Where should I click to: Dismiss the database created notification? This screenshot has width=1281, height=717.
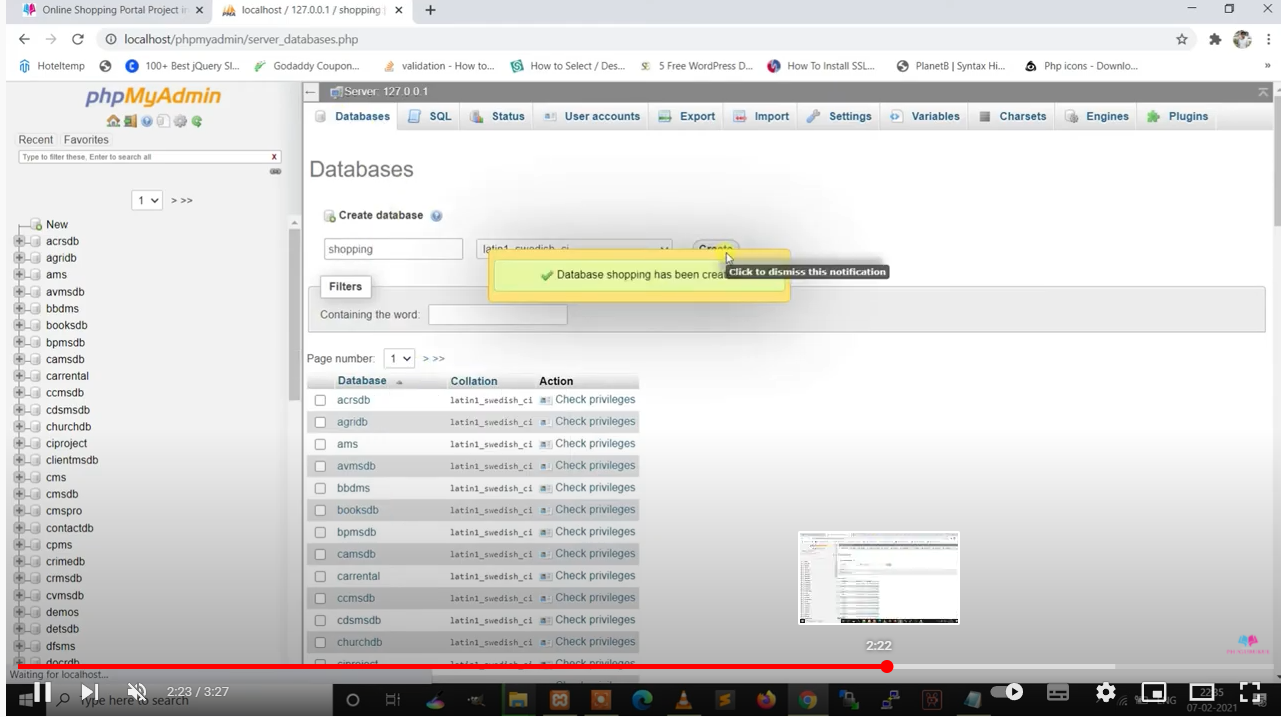[x=640, y=275]
